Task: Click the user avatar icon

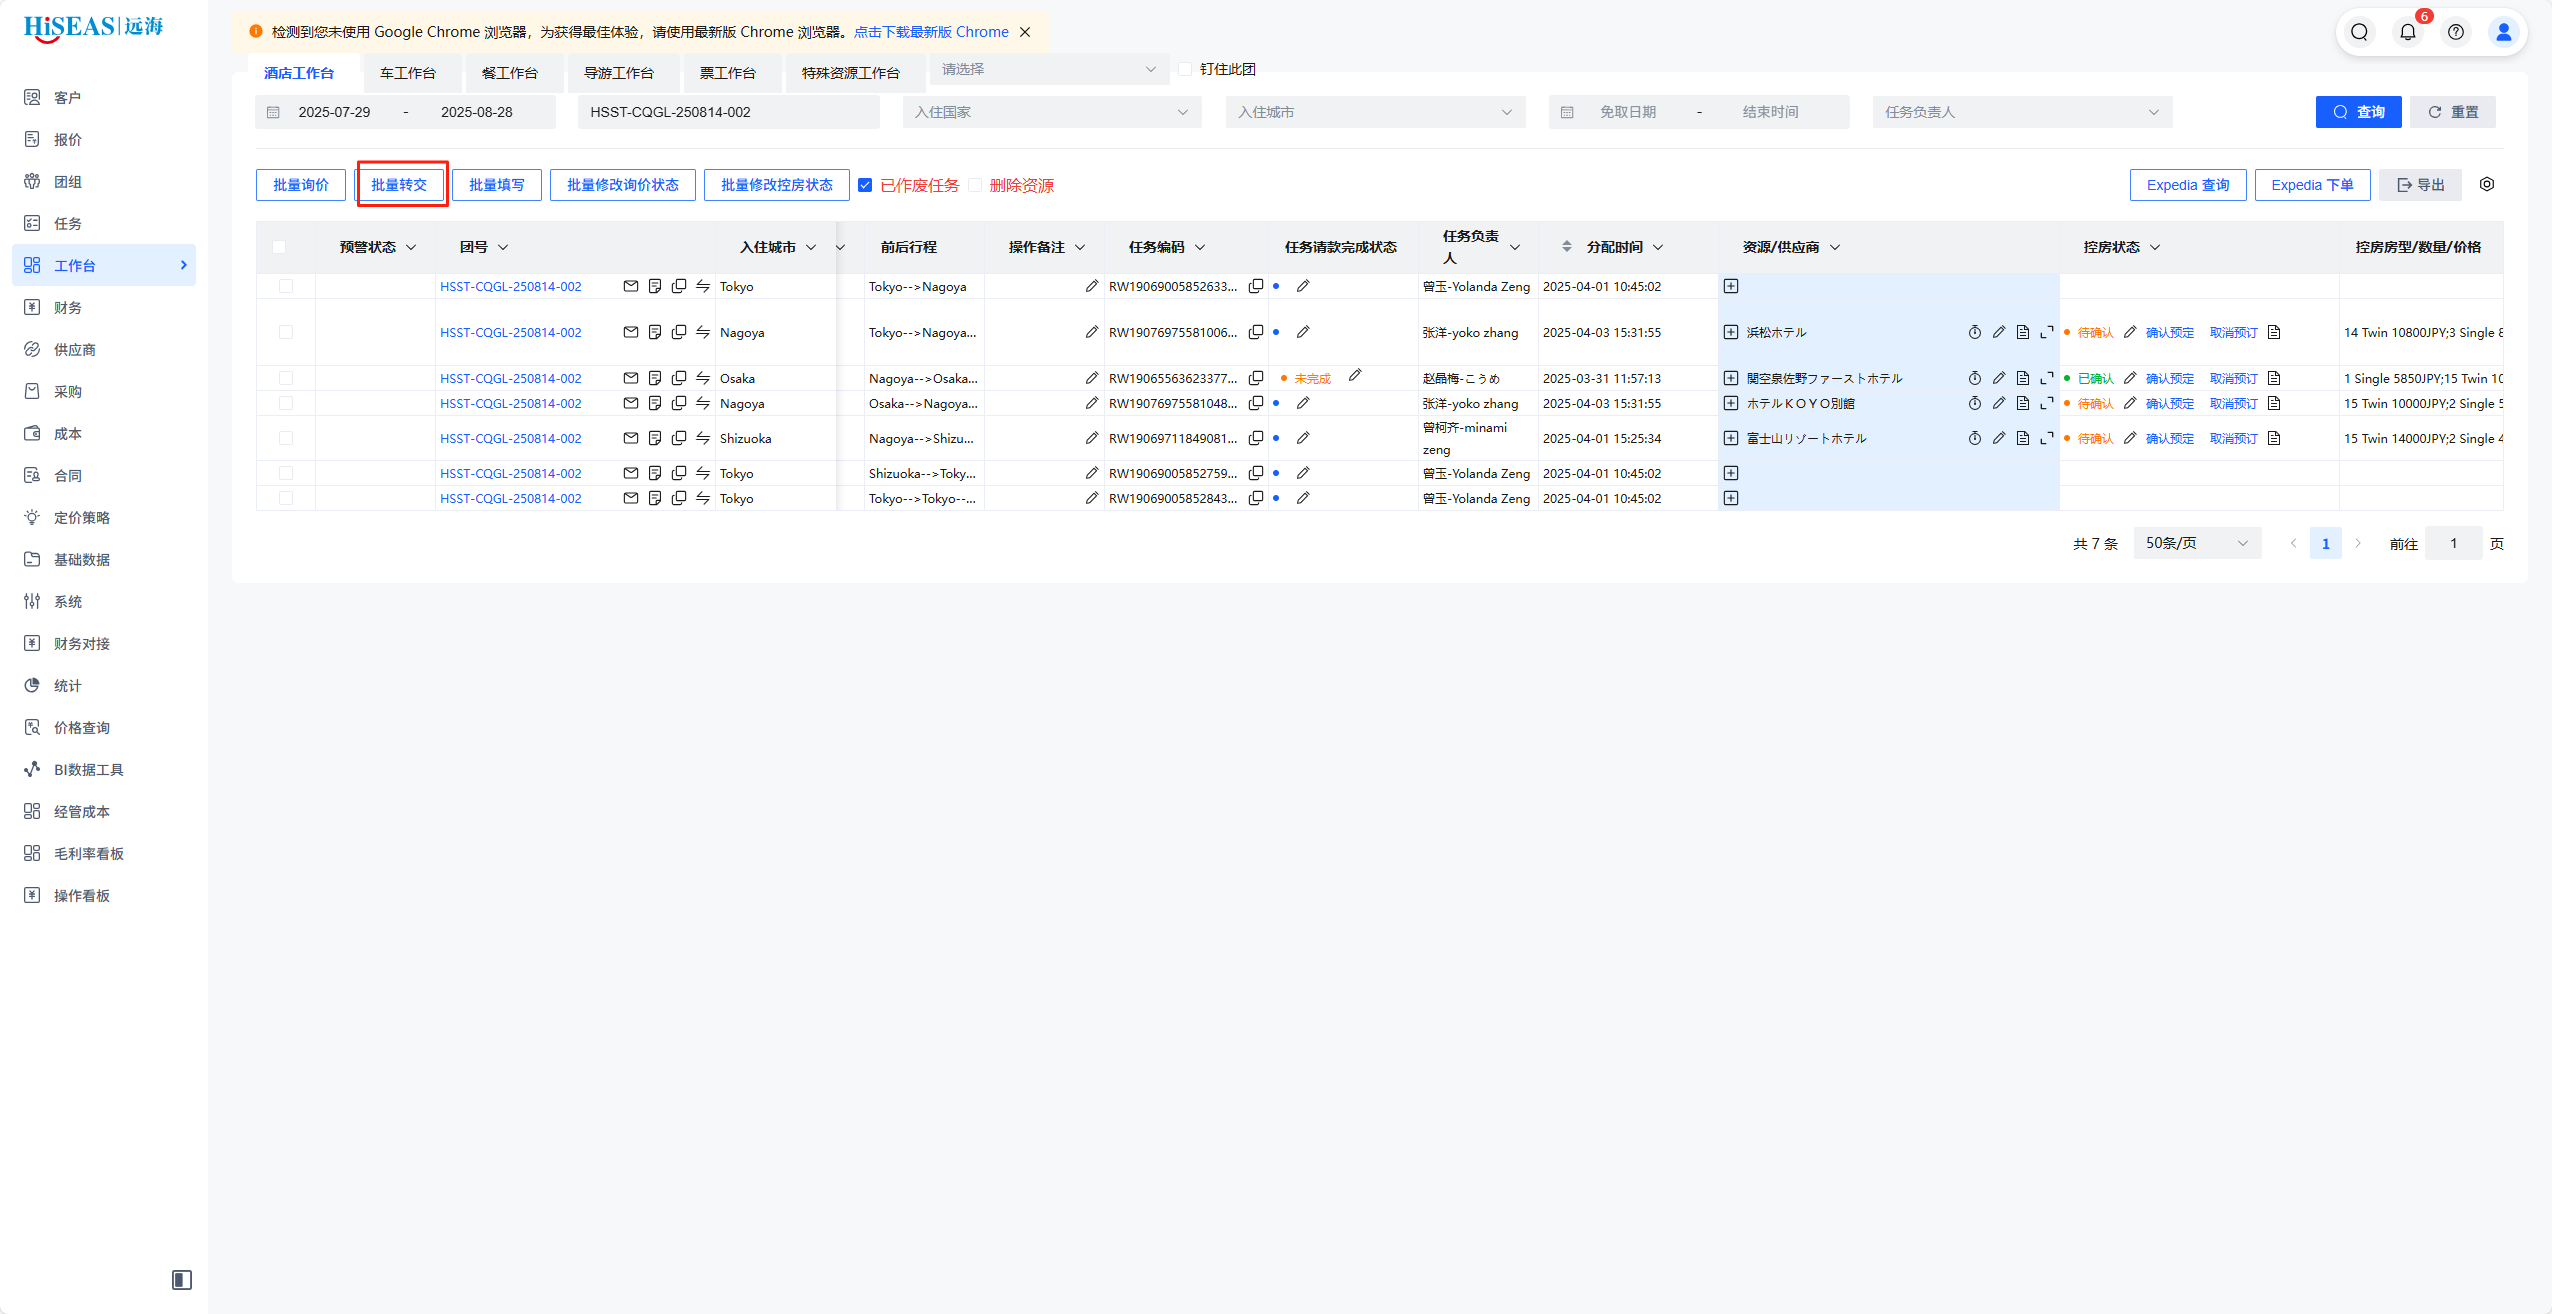Action: tap(2503, 32)
